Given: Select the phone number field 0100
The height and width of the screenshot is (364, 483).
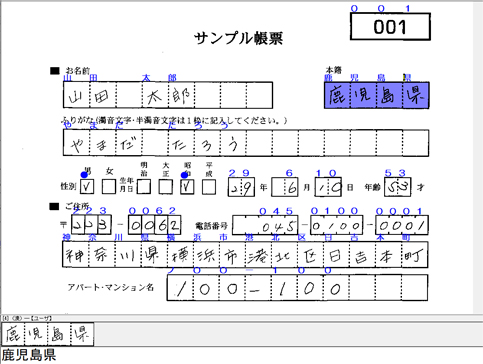Looking at the screenshot, I should point(336,226).
